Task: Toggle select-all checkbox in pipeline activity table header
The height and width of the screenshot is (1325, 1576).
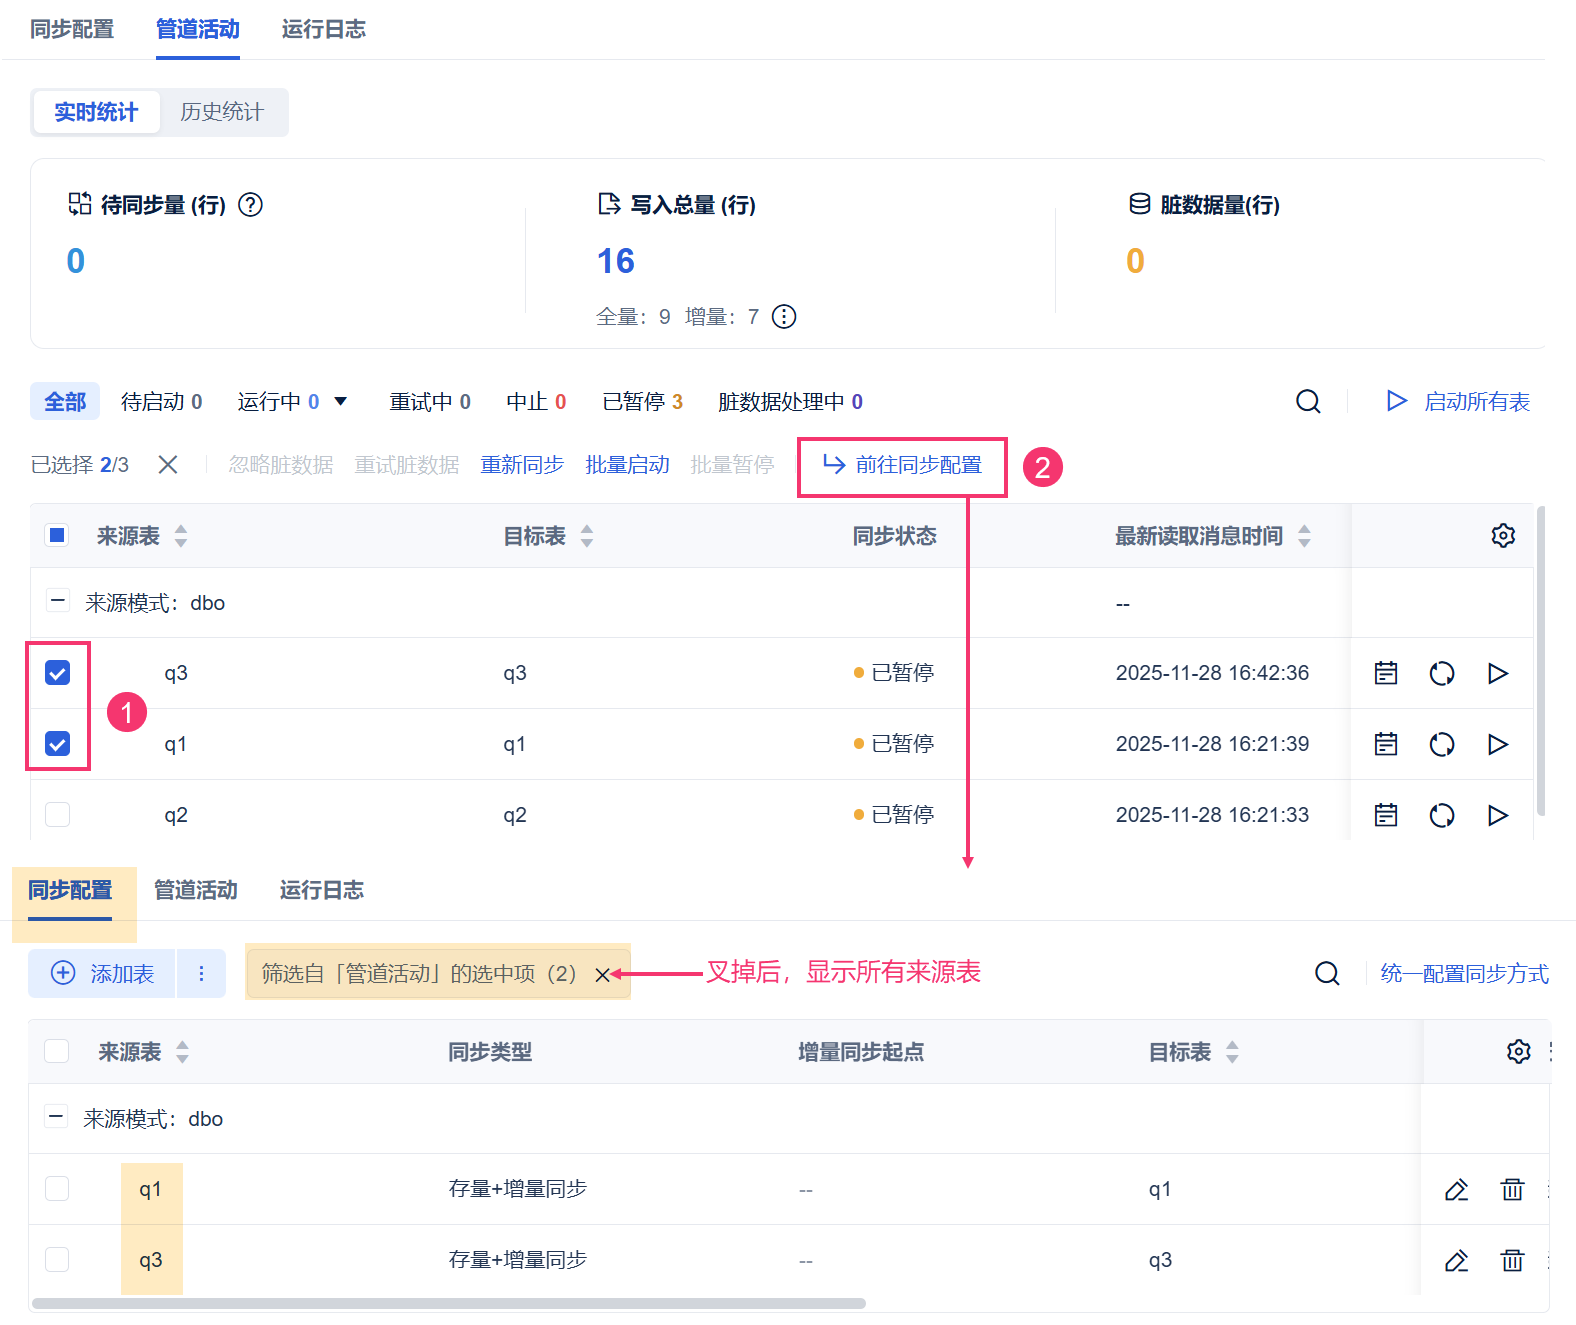Action: [57, 535]
